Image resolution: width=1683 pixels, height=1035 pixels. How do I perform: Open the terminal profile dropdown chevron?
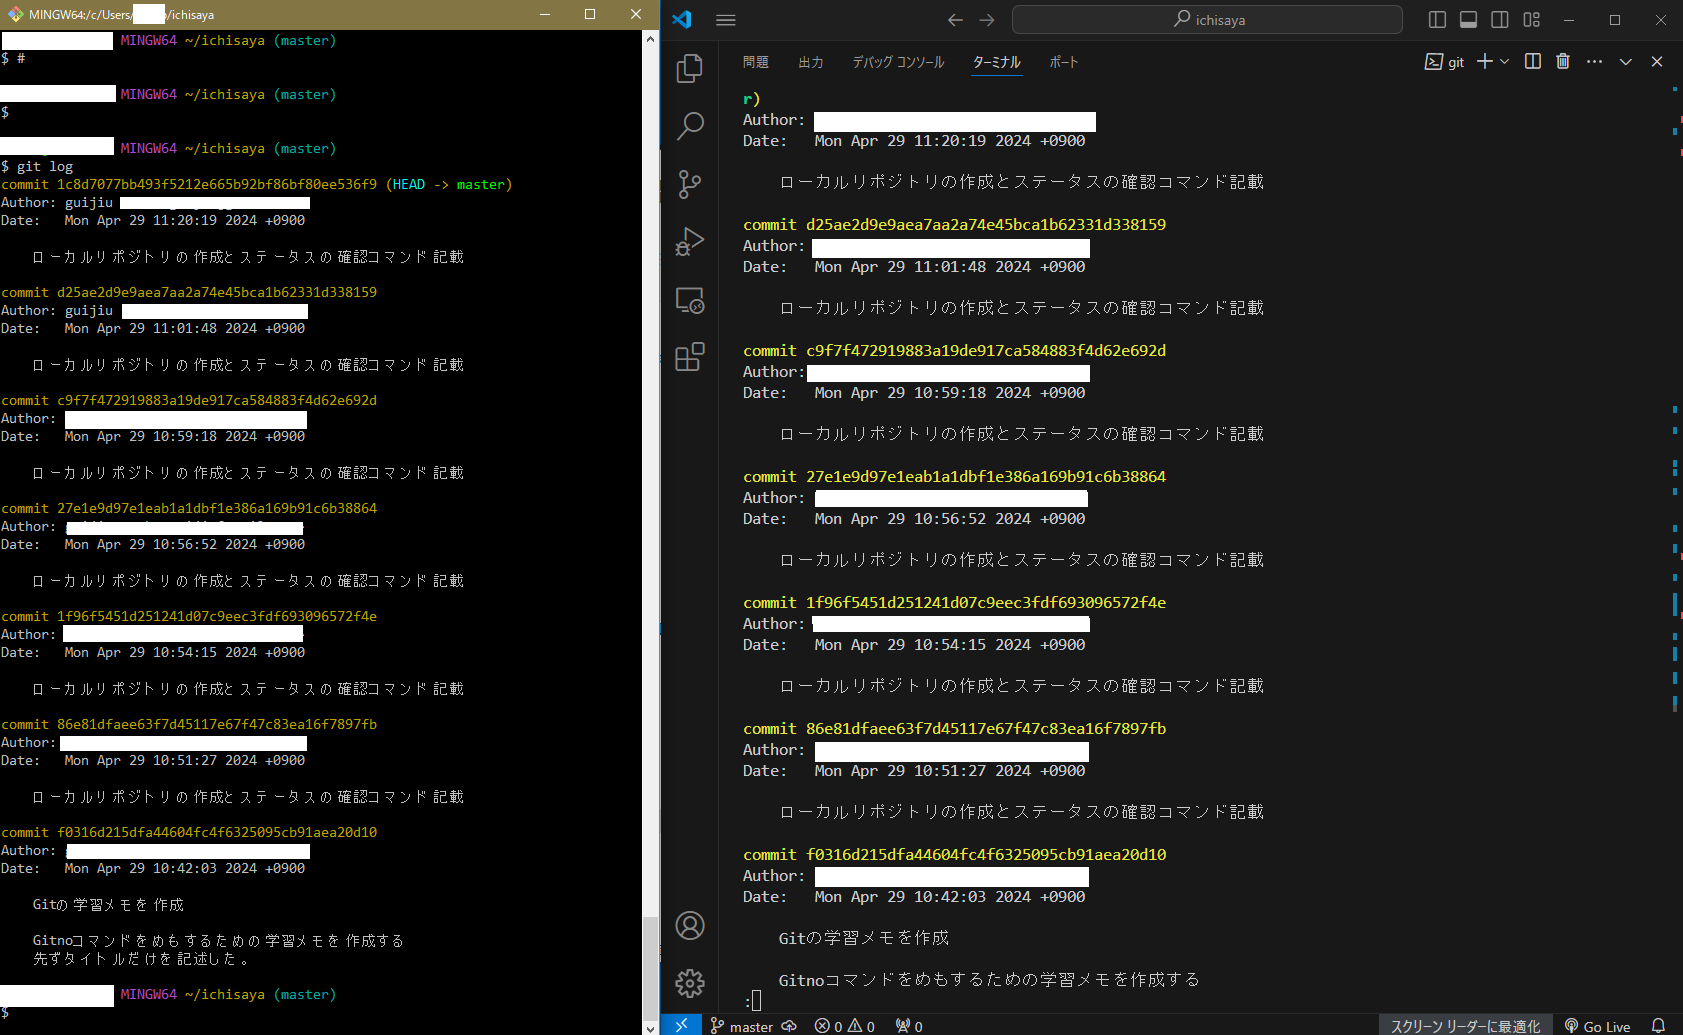pos(1503,61)
